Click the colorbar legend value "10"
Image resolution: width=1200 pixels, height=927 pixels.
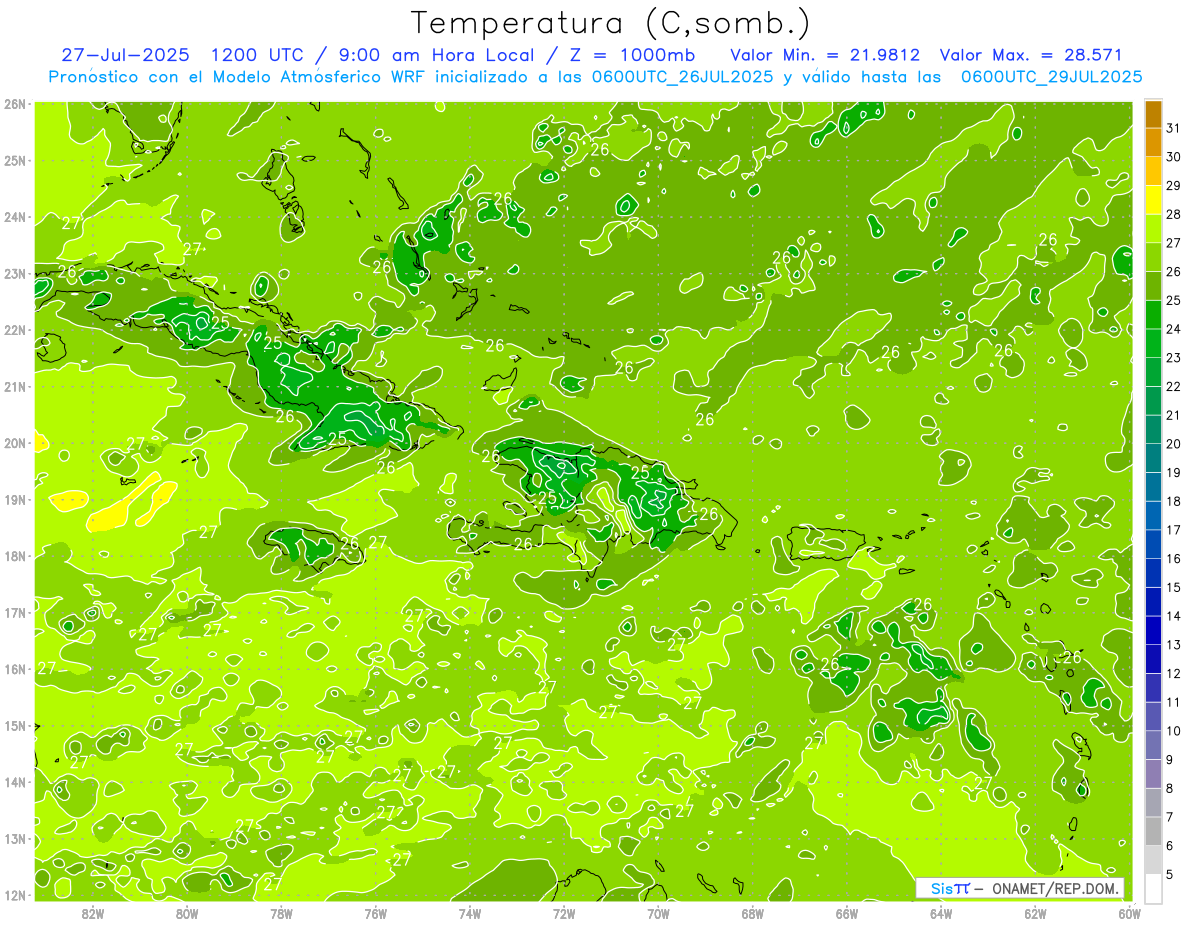point(1173,731)
